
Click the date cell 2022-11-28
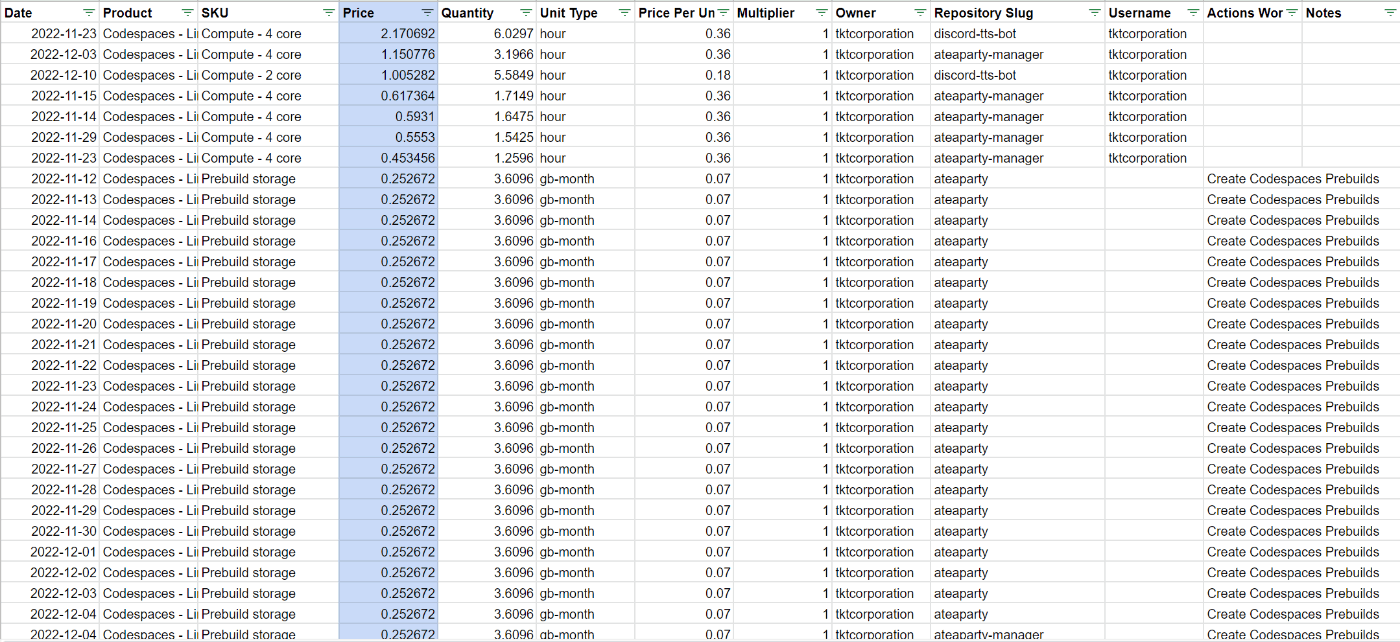[50, 490]
